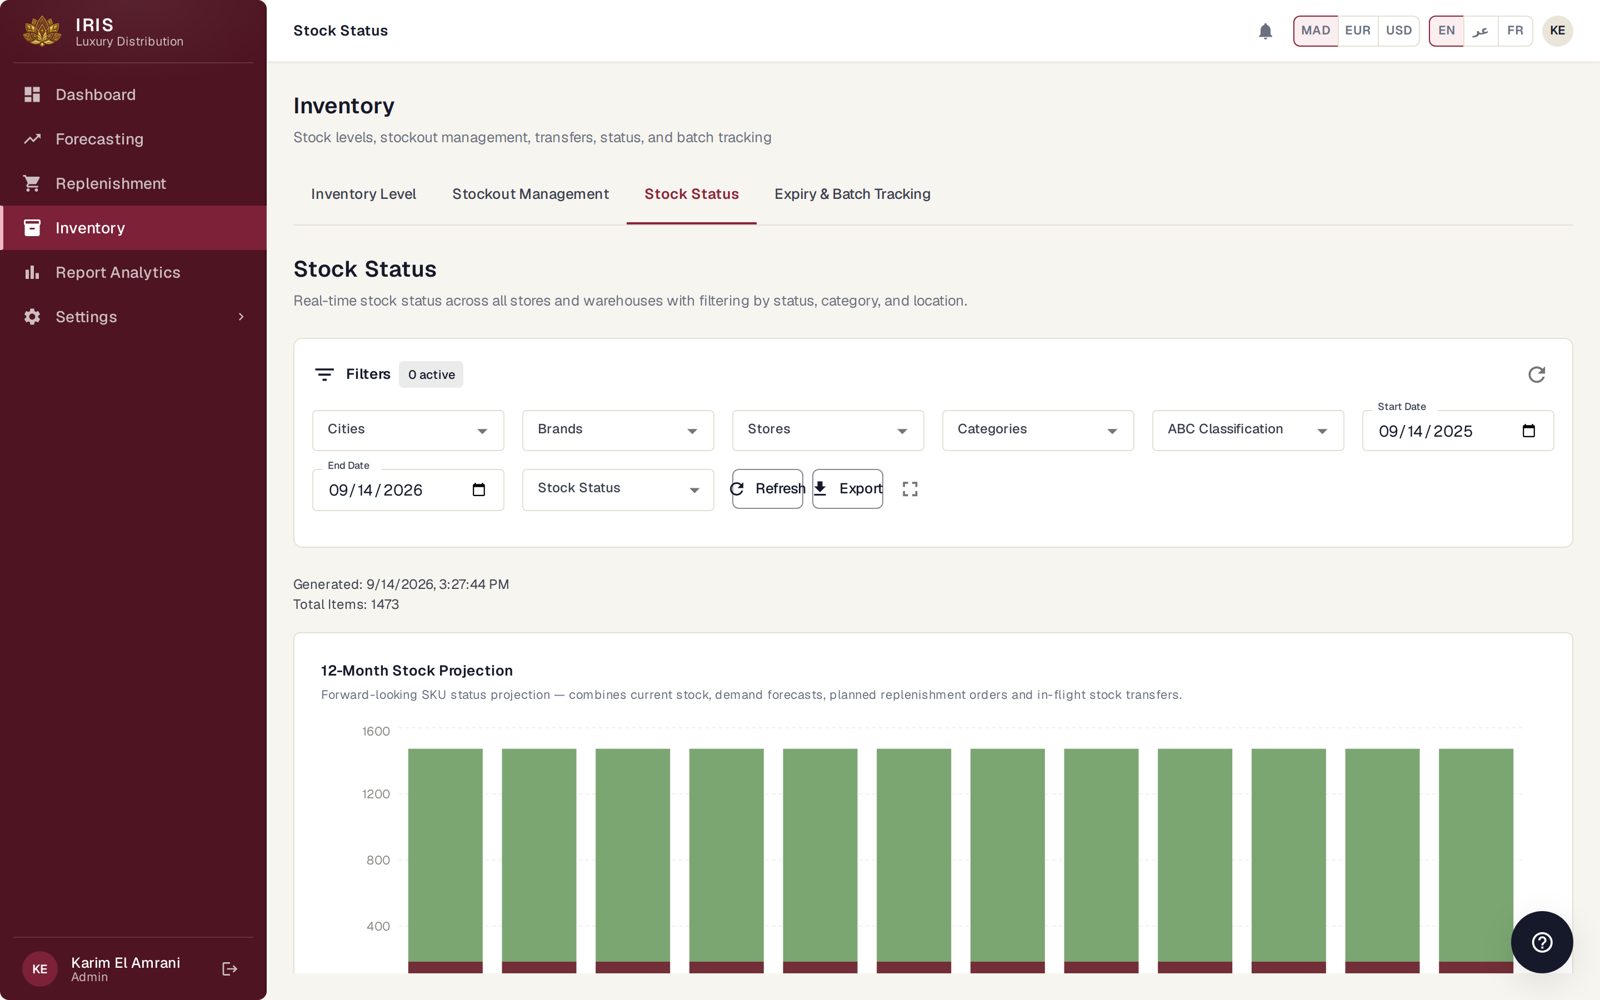The height and width of the screenshot is (1000, 1600).
Task: Set language to FR
Action: point(1515,31)
